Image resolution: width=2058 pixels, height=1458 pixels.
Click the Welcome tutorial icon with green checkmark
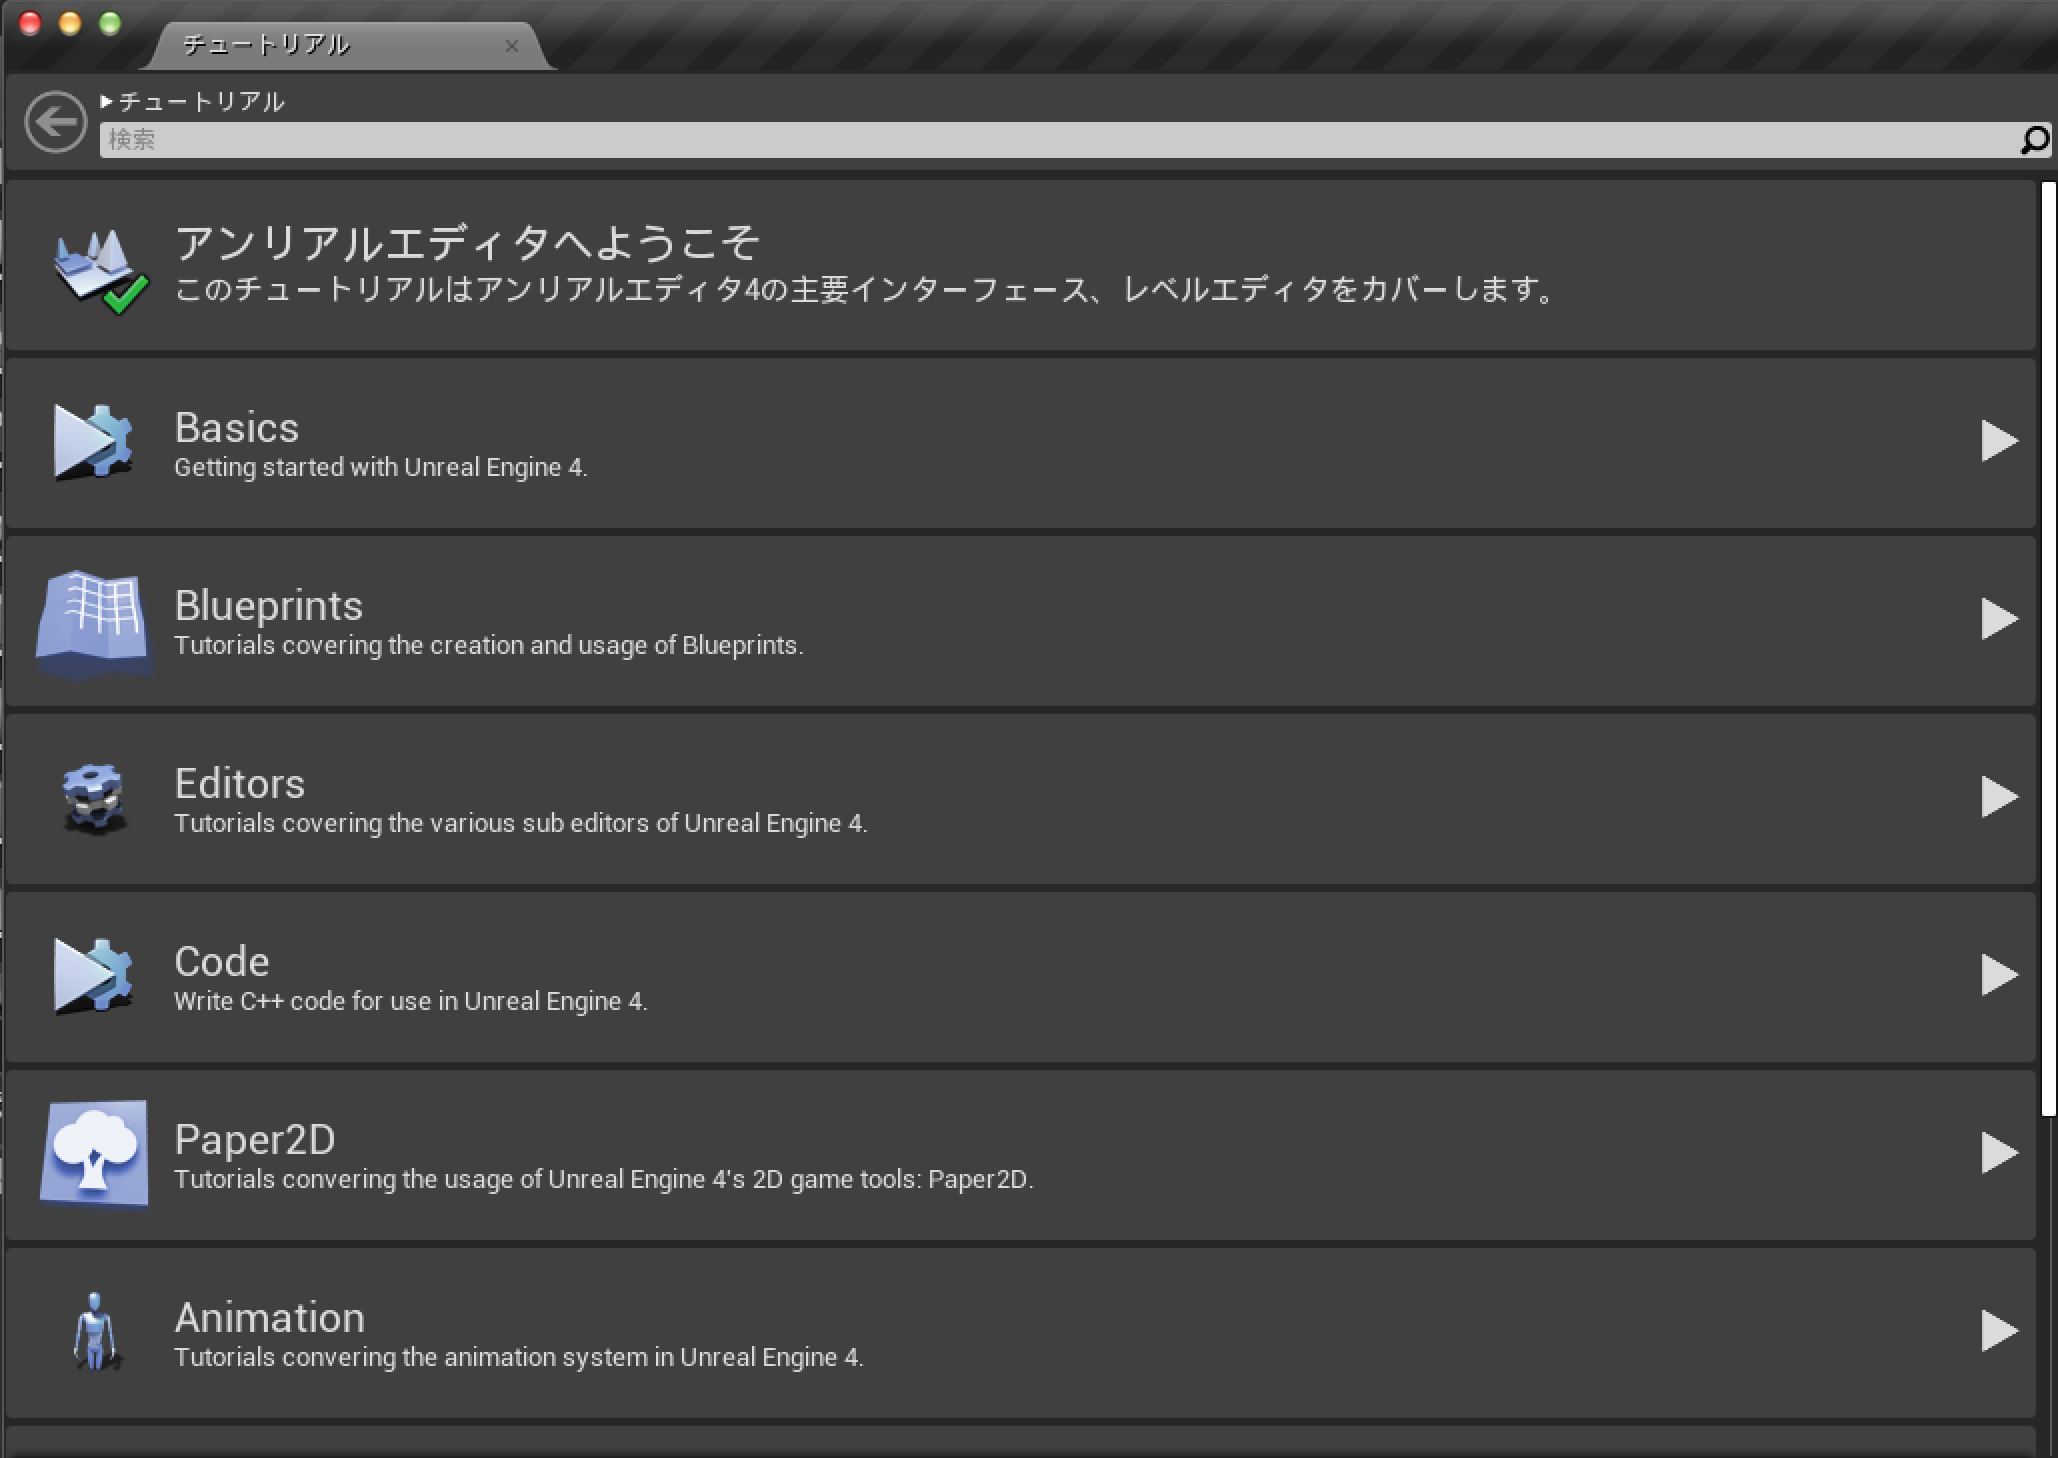100,271
